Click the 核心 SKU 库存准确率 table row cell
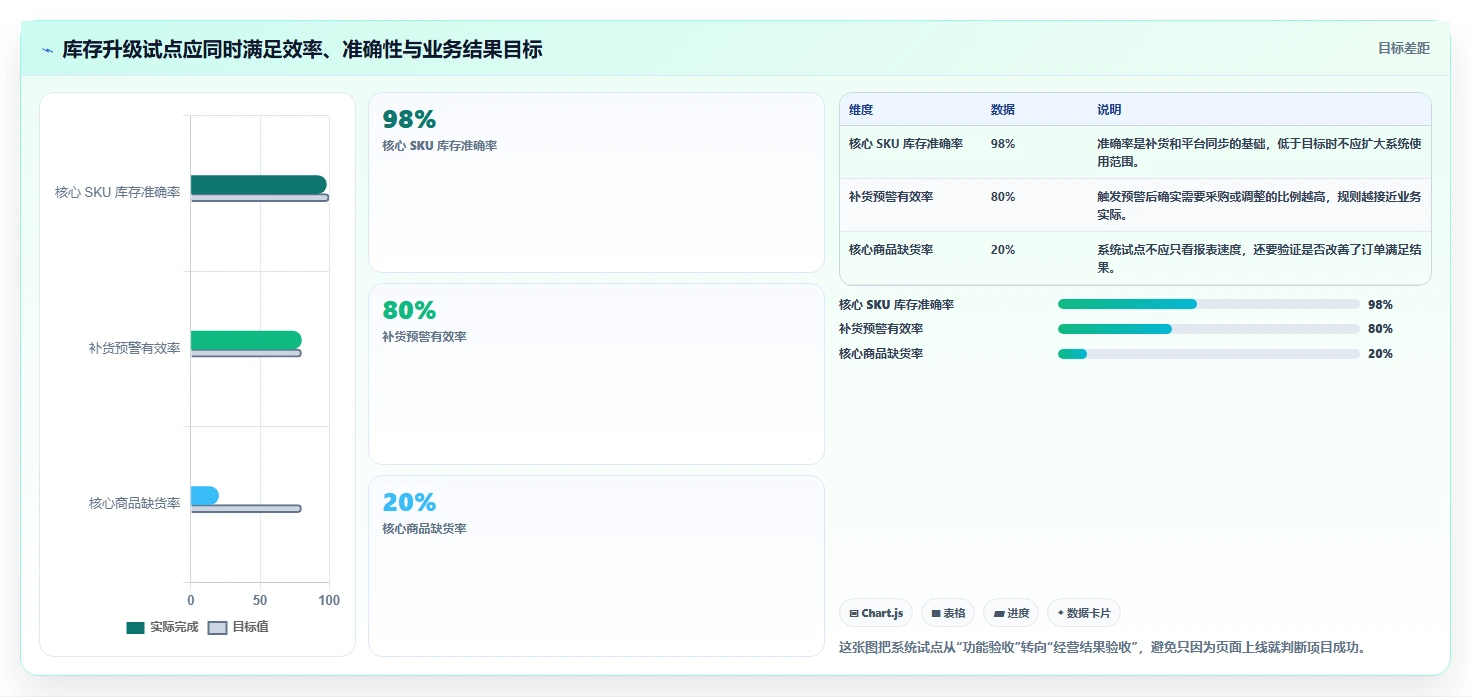This screenshot has height=697, width=1471. pos(906,144)
